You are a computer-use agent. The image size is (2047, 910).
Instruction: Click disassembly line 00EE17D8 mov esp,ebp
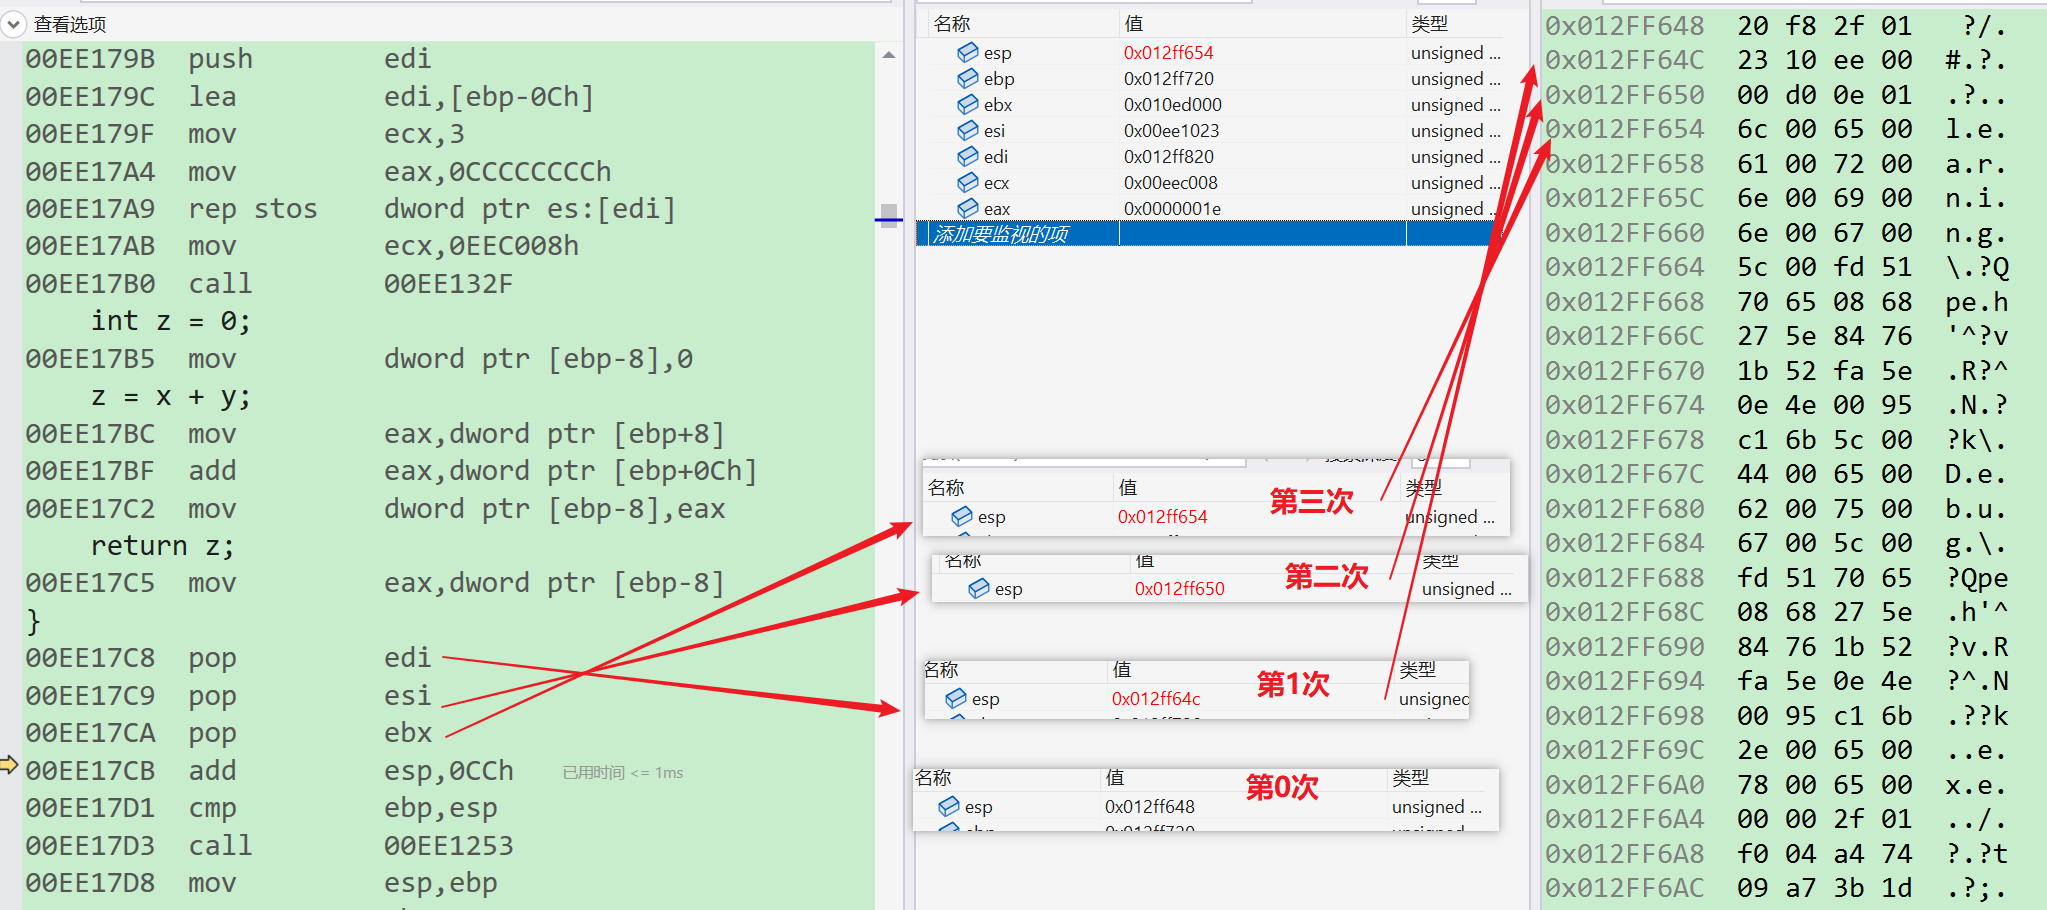261,883
